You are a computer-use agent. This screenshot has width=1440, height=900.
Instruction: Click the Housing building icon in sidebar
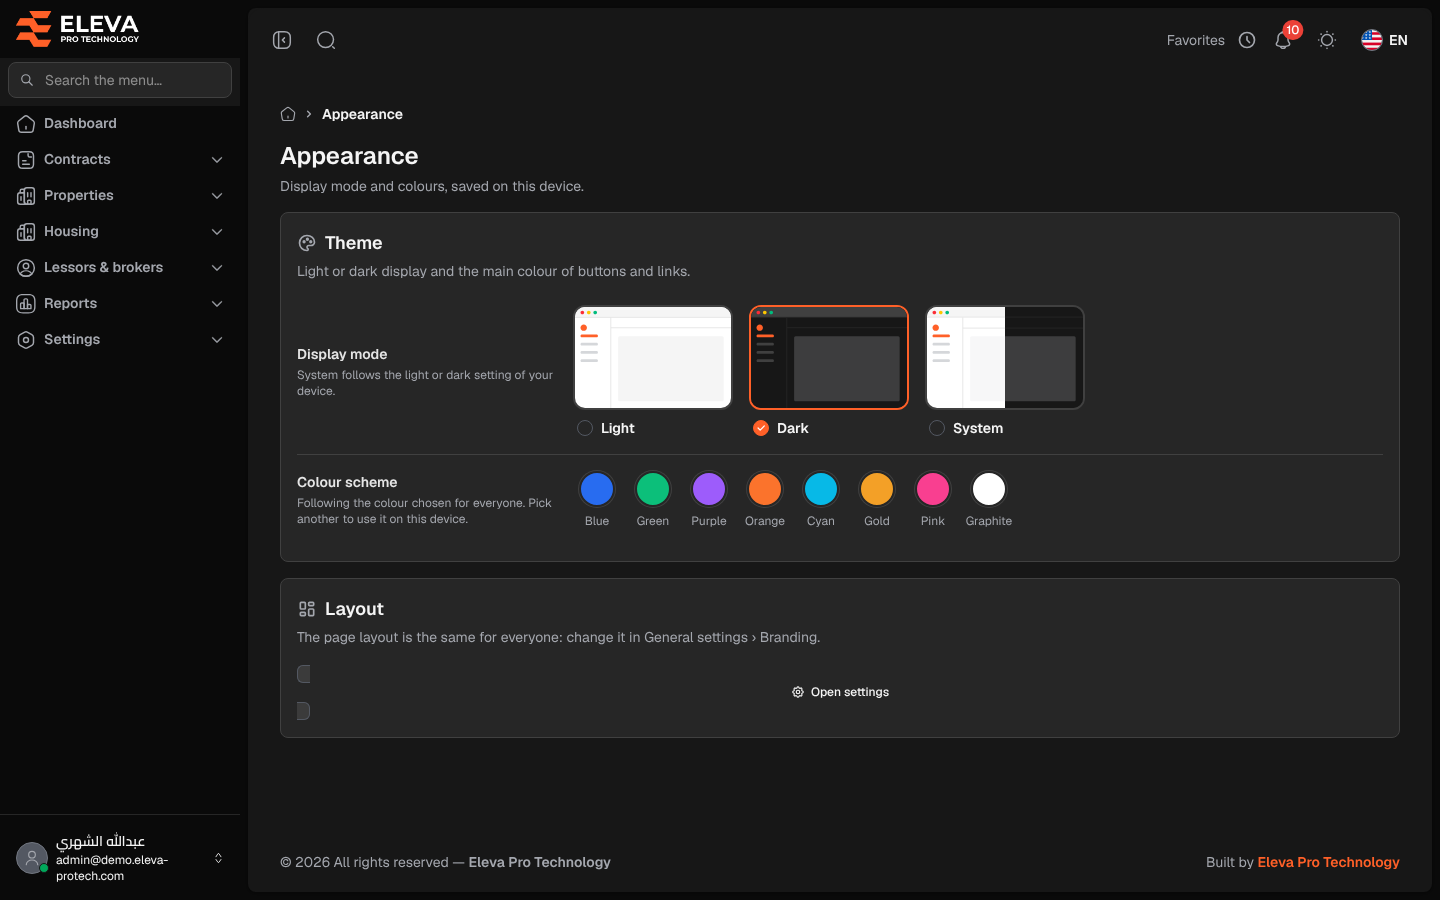(26, 232)
